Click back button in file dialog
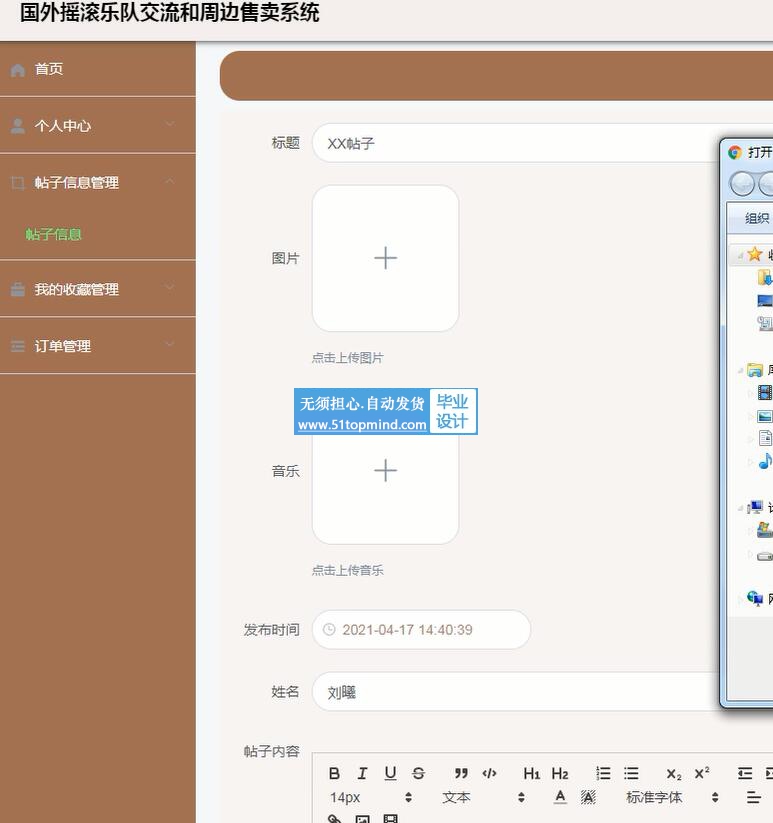This screenshot has height=823, width=773. [742, 184]
